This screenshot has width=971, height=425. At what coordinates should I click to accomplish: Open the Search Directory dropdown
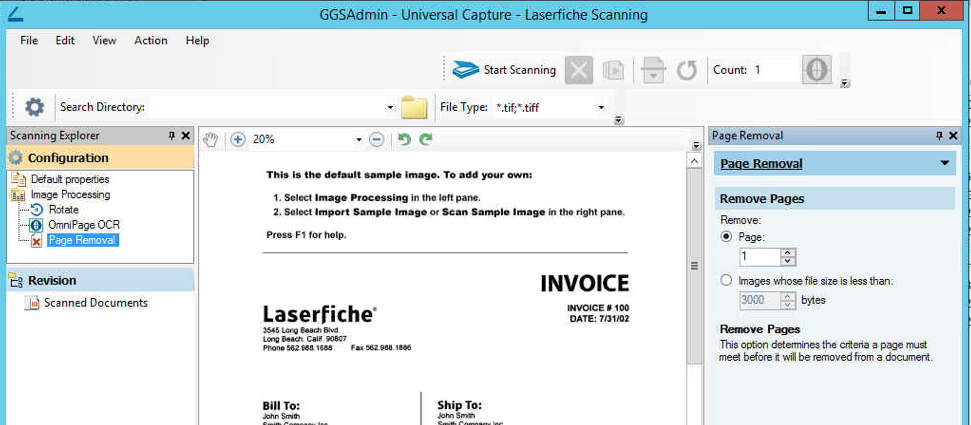(390, 108)
